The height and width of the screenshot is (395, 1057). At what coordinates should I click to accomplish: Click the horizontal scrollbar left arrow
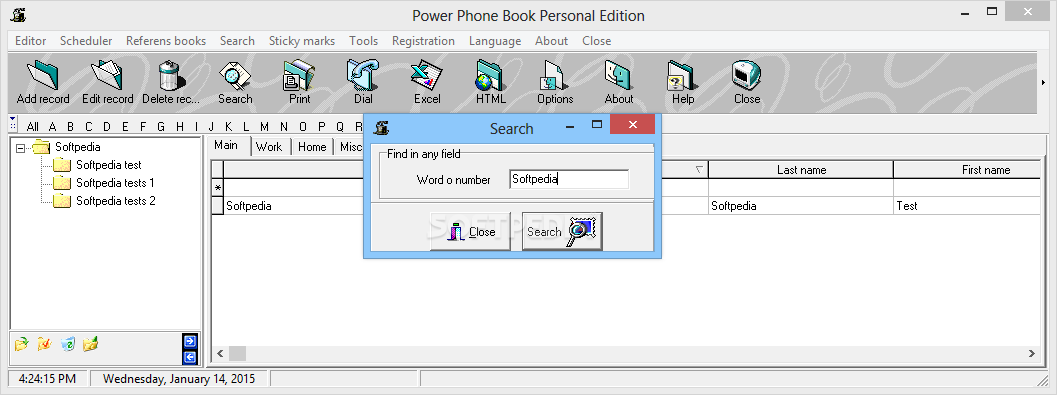tap(220, 353)
